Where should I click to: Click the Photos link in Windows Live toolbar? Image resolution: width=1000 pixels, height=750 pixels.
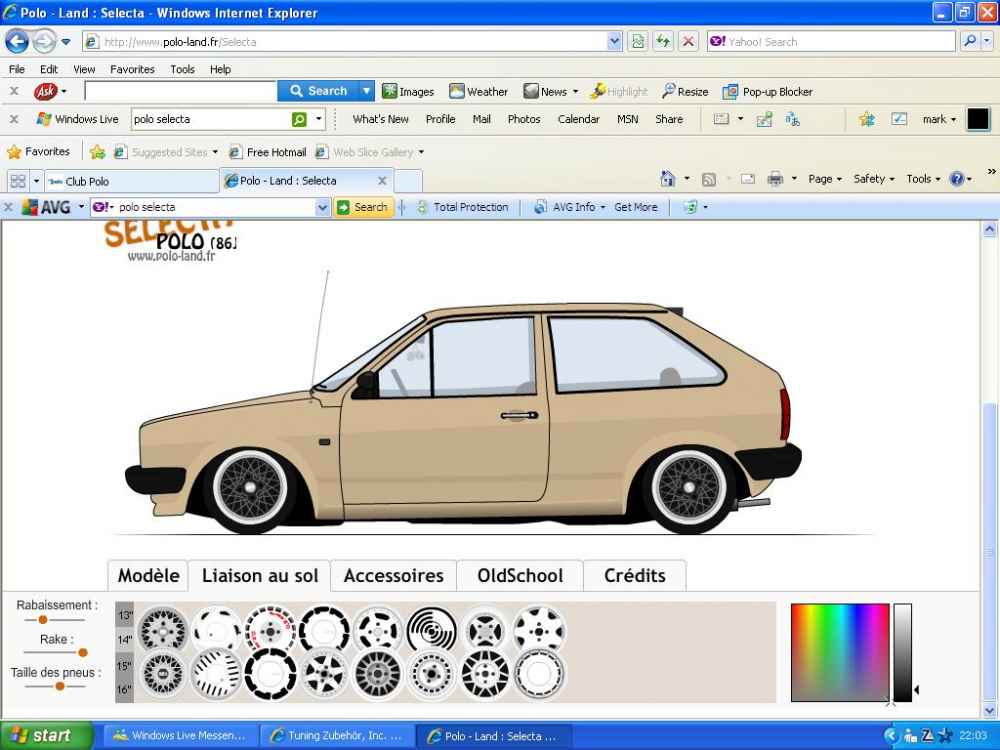[524, 119]
